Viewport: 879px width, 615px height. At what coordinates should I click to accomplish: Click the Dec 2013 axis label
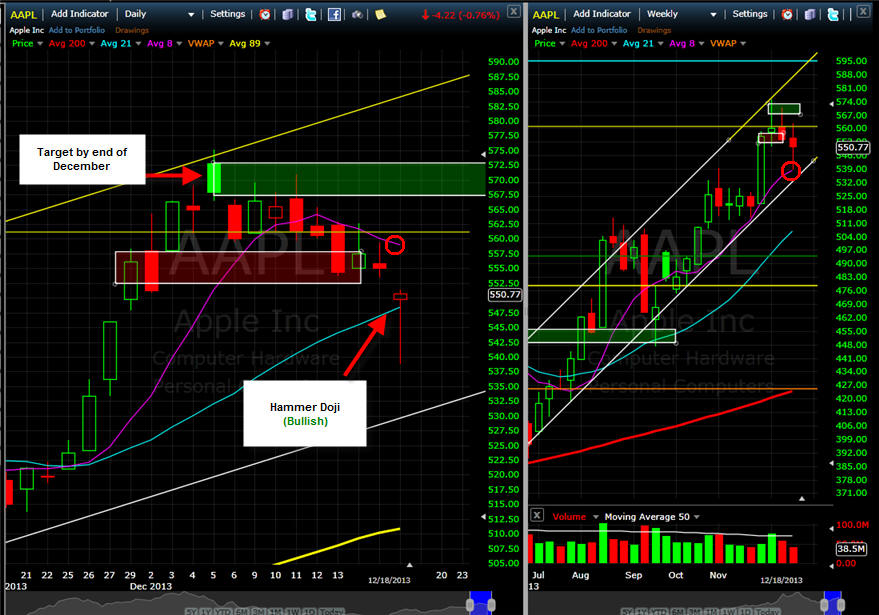coord(151,586)
